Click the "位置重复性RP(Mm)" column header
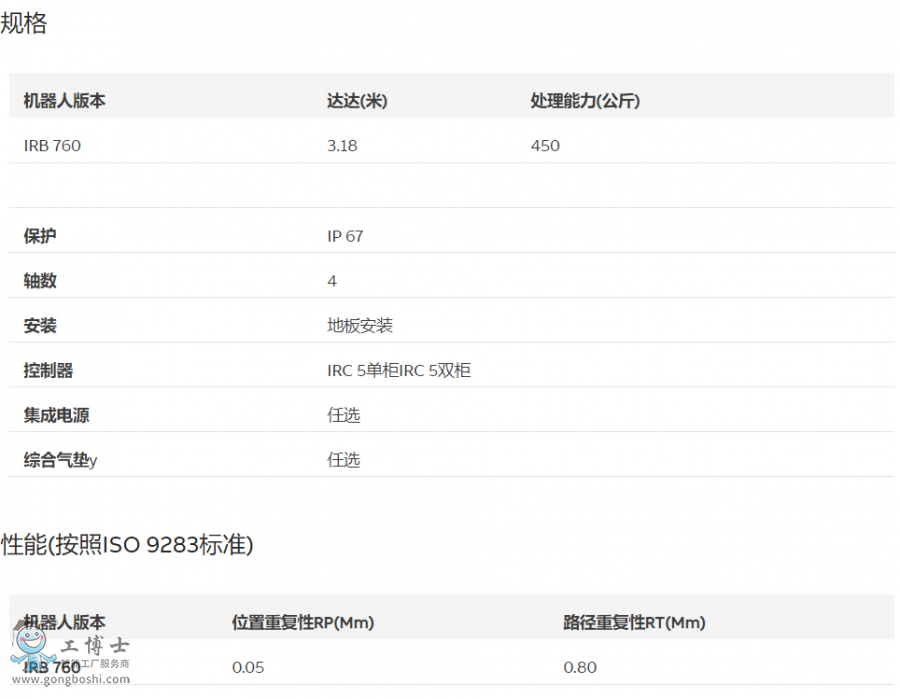The image size is (900, 699). pyautogui.click(x=303, y=622)
